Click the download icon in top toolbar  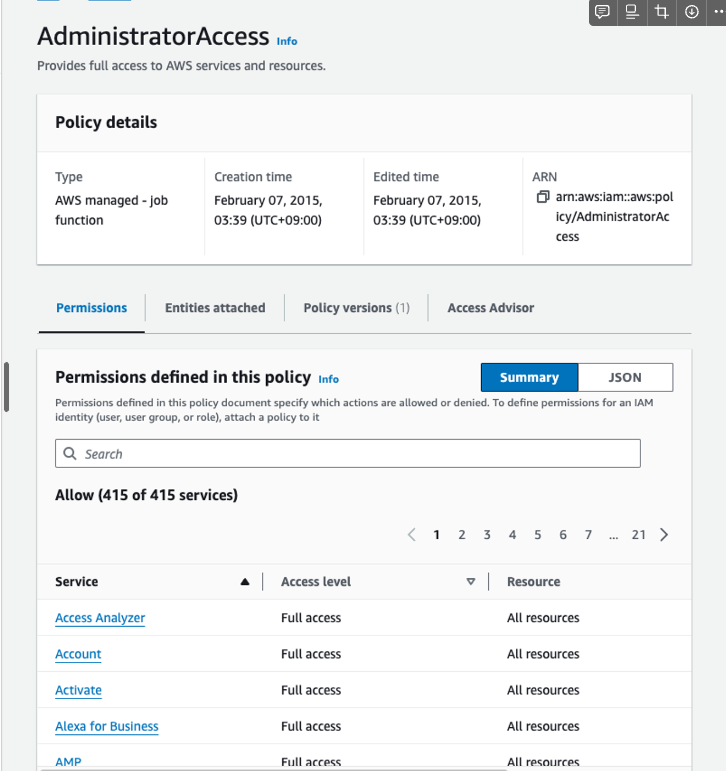[x=692, y=12]
